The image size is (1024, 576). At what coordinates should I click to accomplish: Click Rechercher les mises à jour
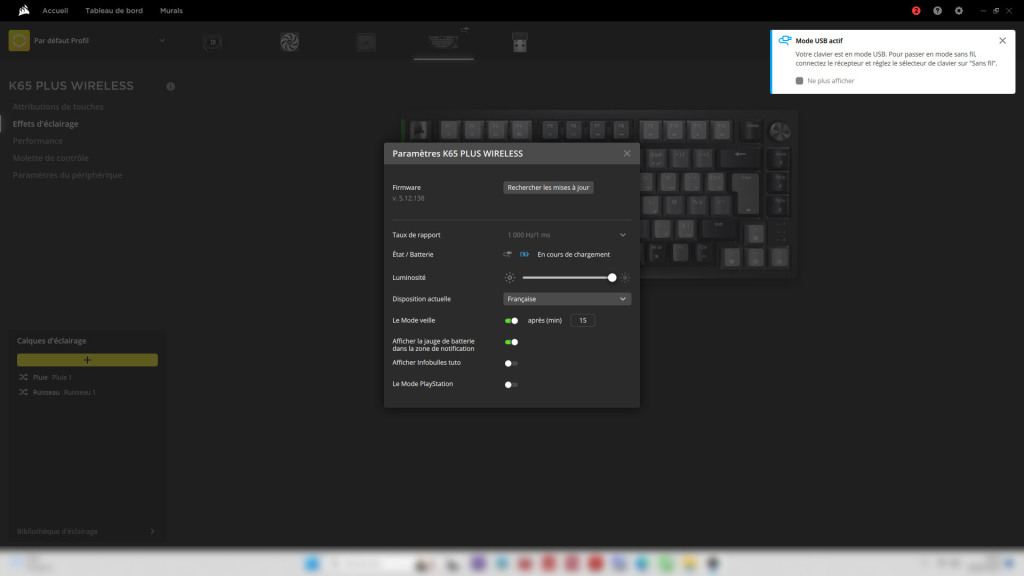[548, 187]
